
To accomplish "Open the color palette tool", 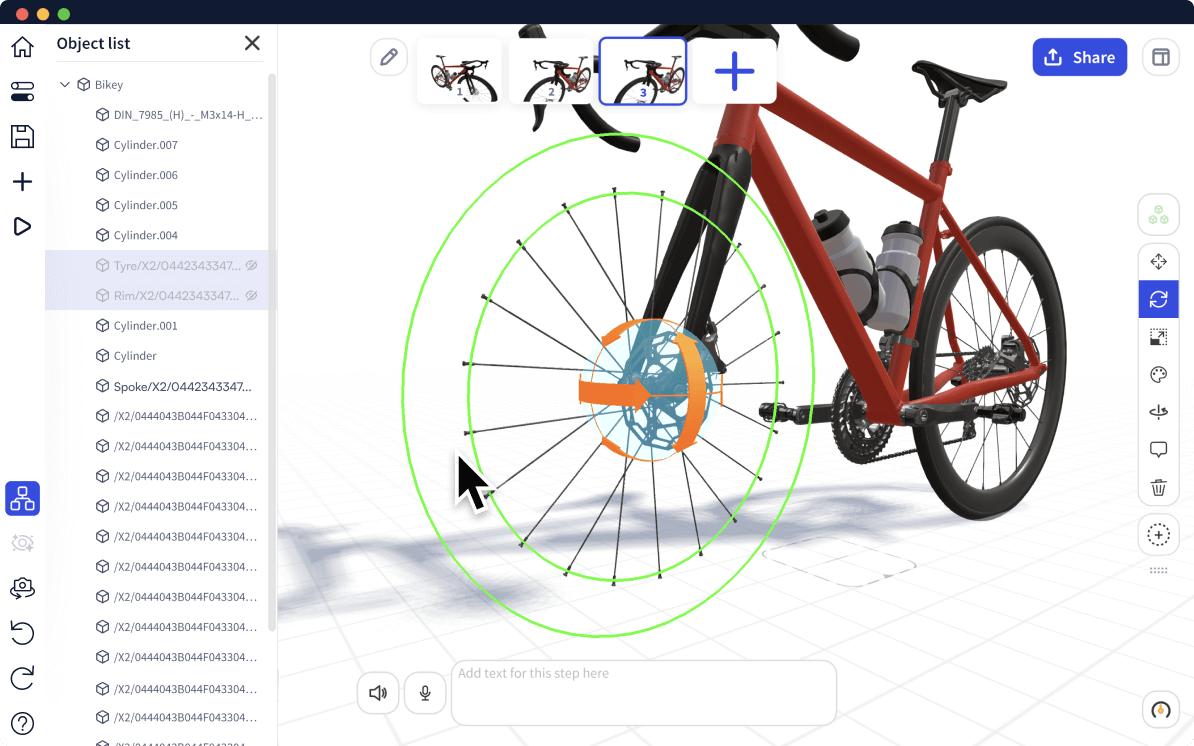I will point(1158,375).
